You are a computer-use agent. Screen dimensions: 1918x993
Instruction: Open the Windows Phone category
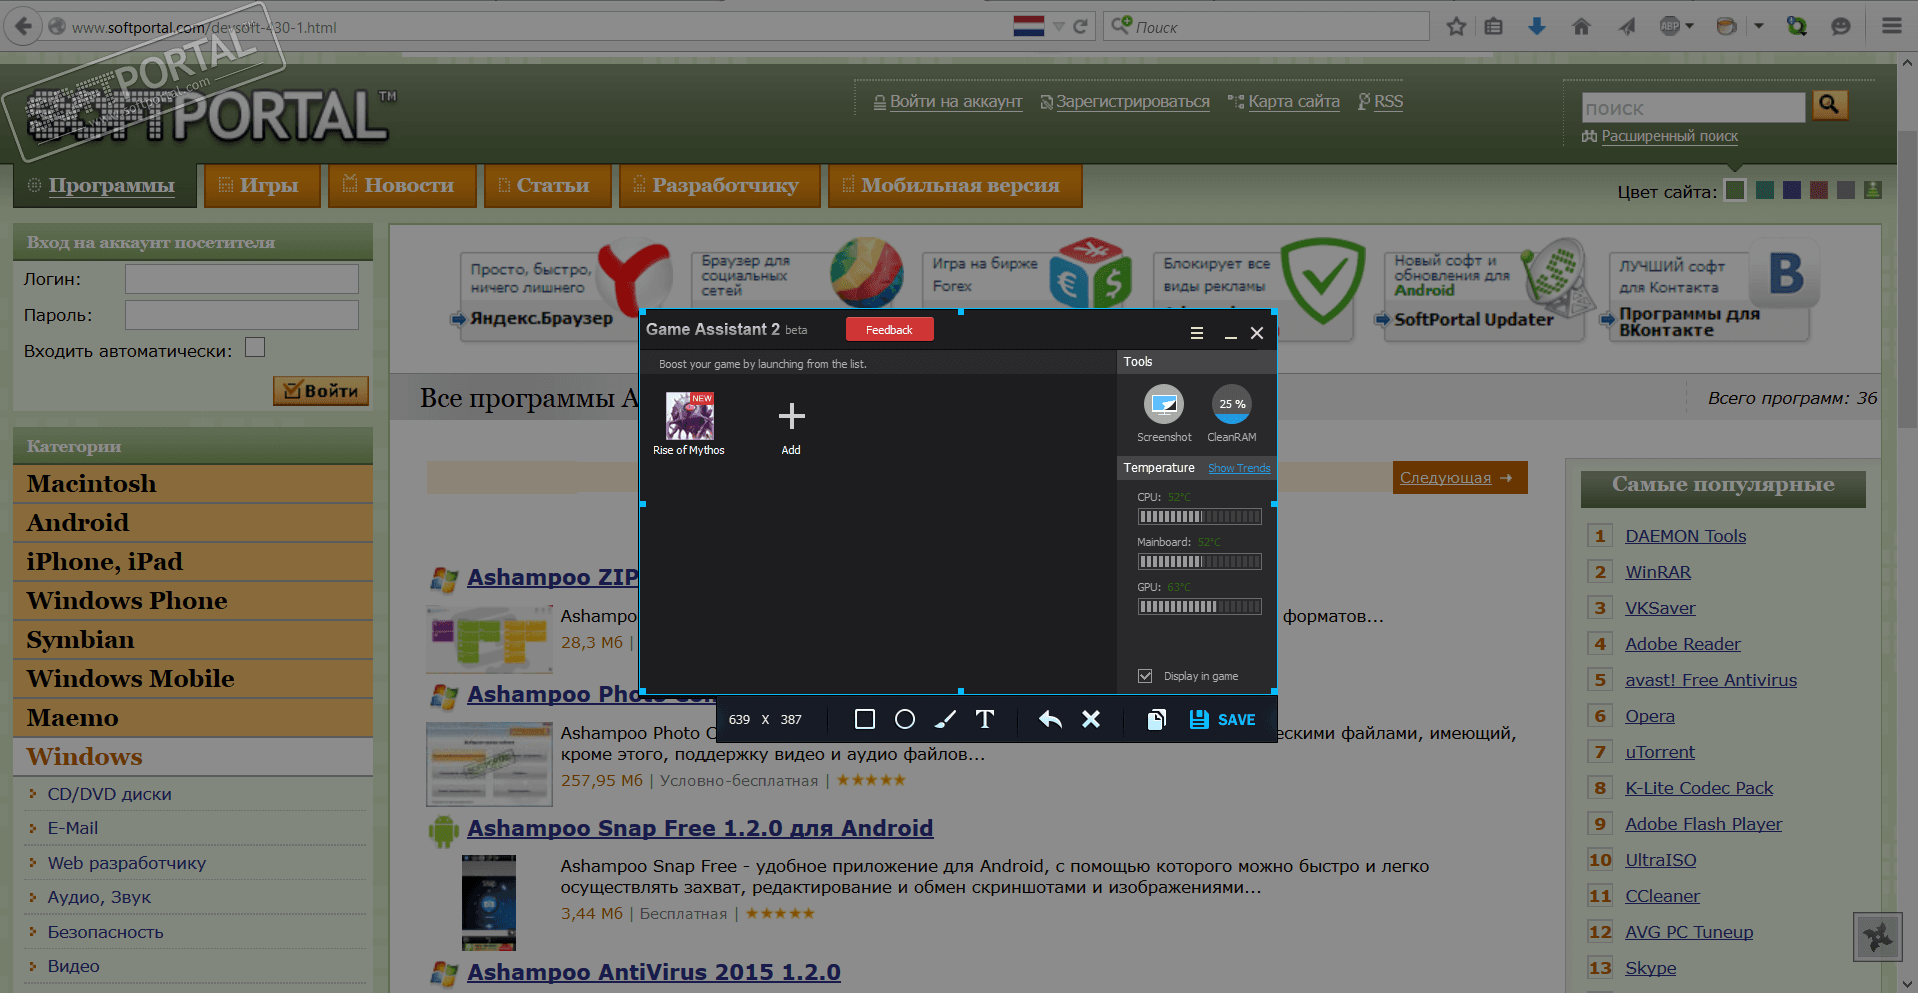pyautogui.click(x=193, y=601)
